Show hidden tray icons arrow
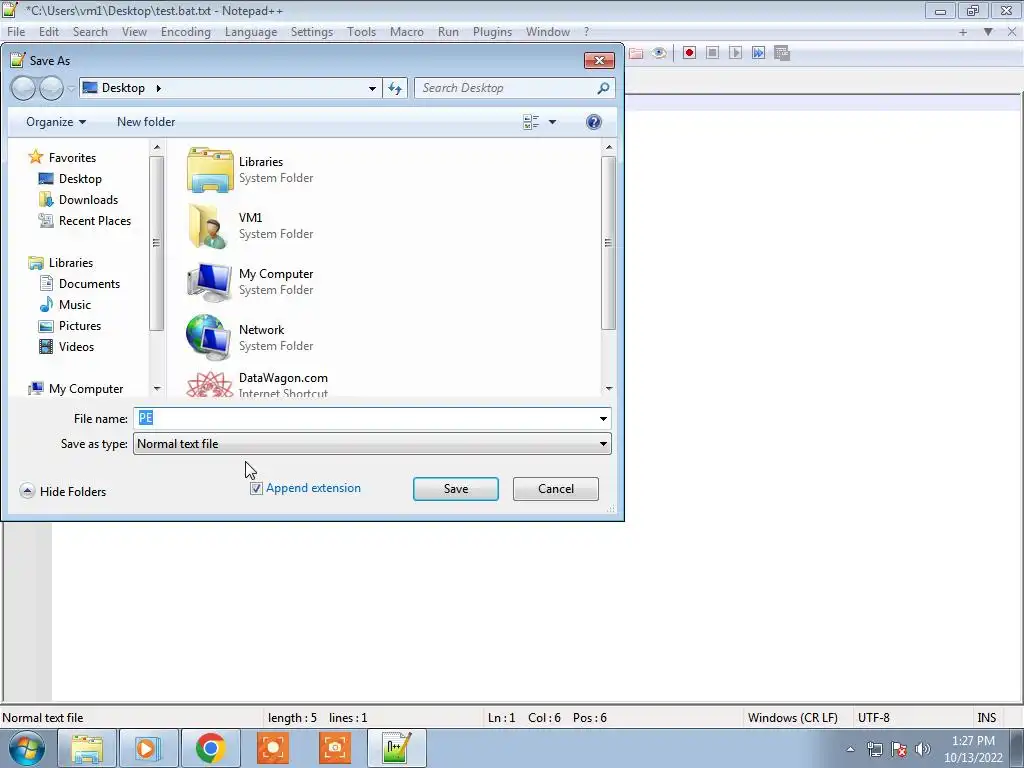The height and width of the screenshot is (768, 1024). click(x=850, y=749)
